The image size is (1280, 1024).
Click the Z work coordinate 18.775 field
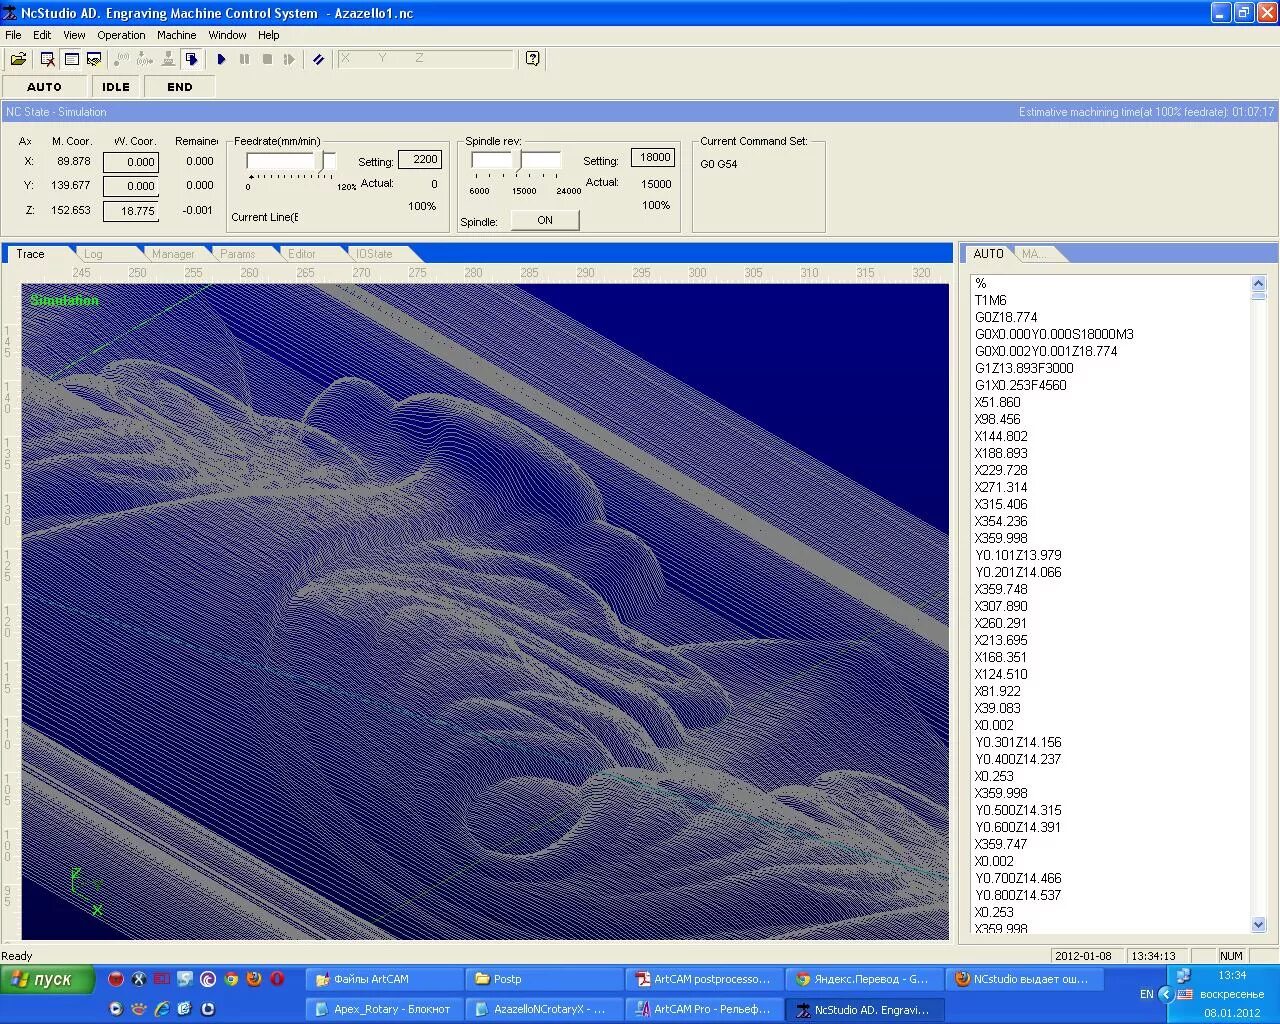tap(131, 211)
